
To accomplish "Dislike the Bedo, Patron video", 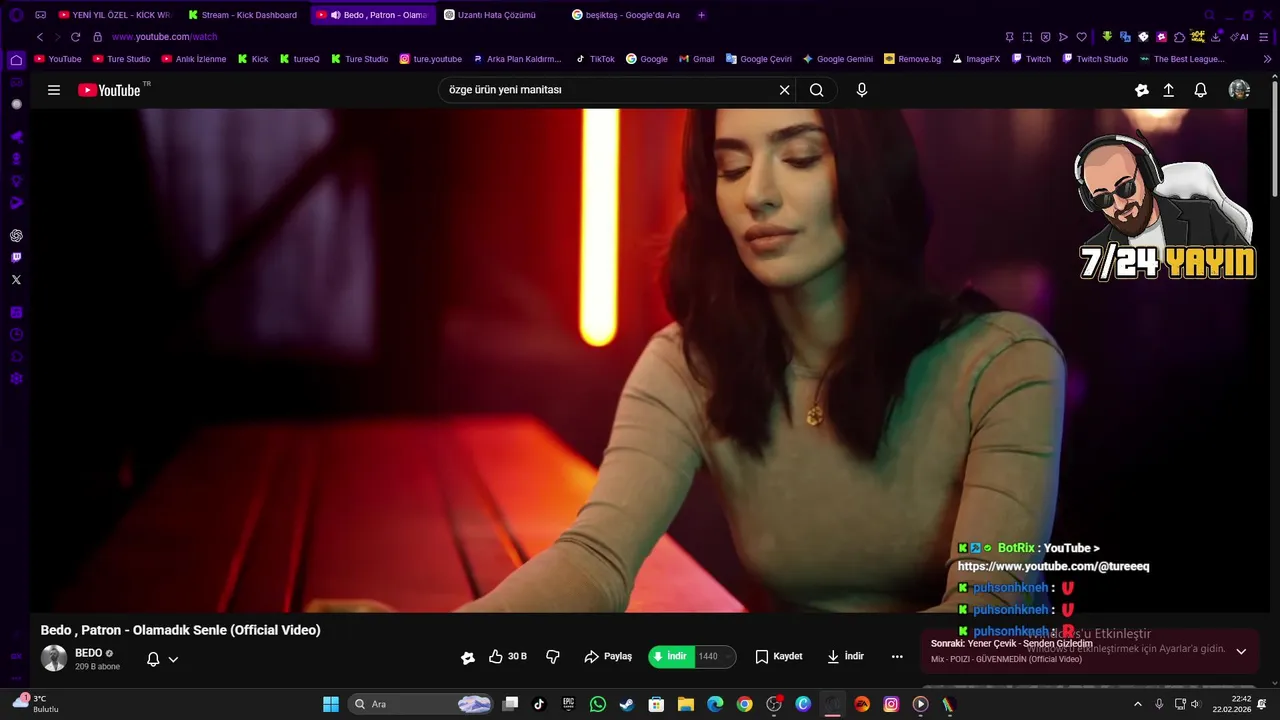I will pos(553,657).
